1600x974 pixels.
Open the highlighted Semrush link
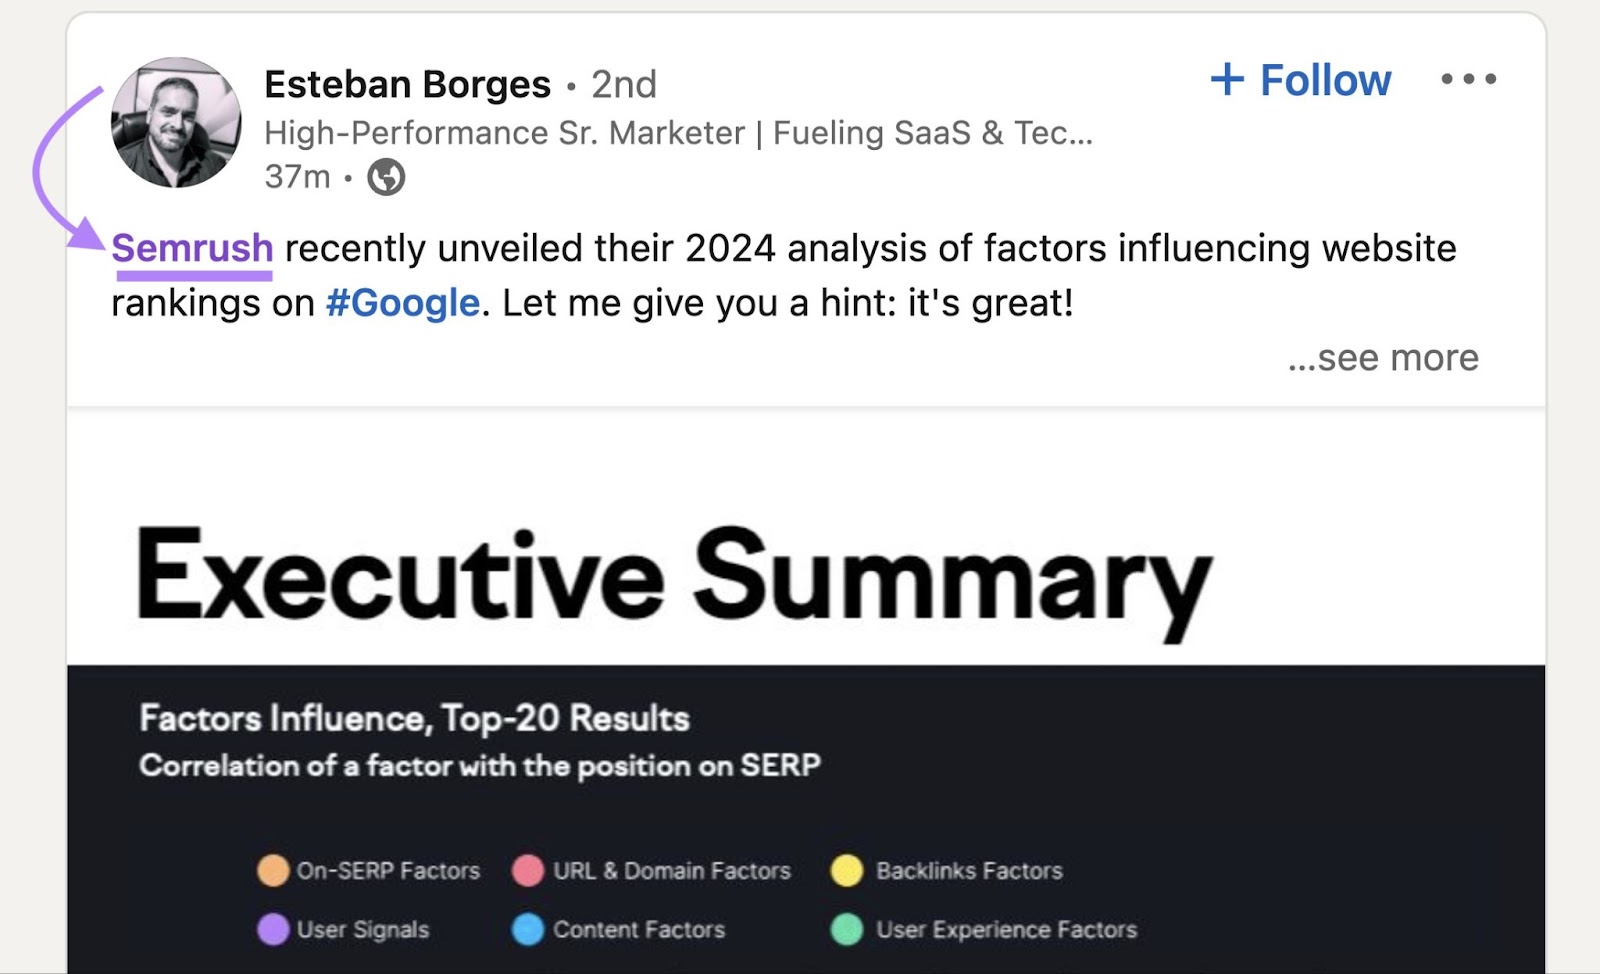(195, 249)
